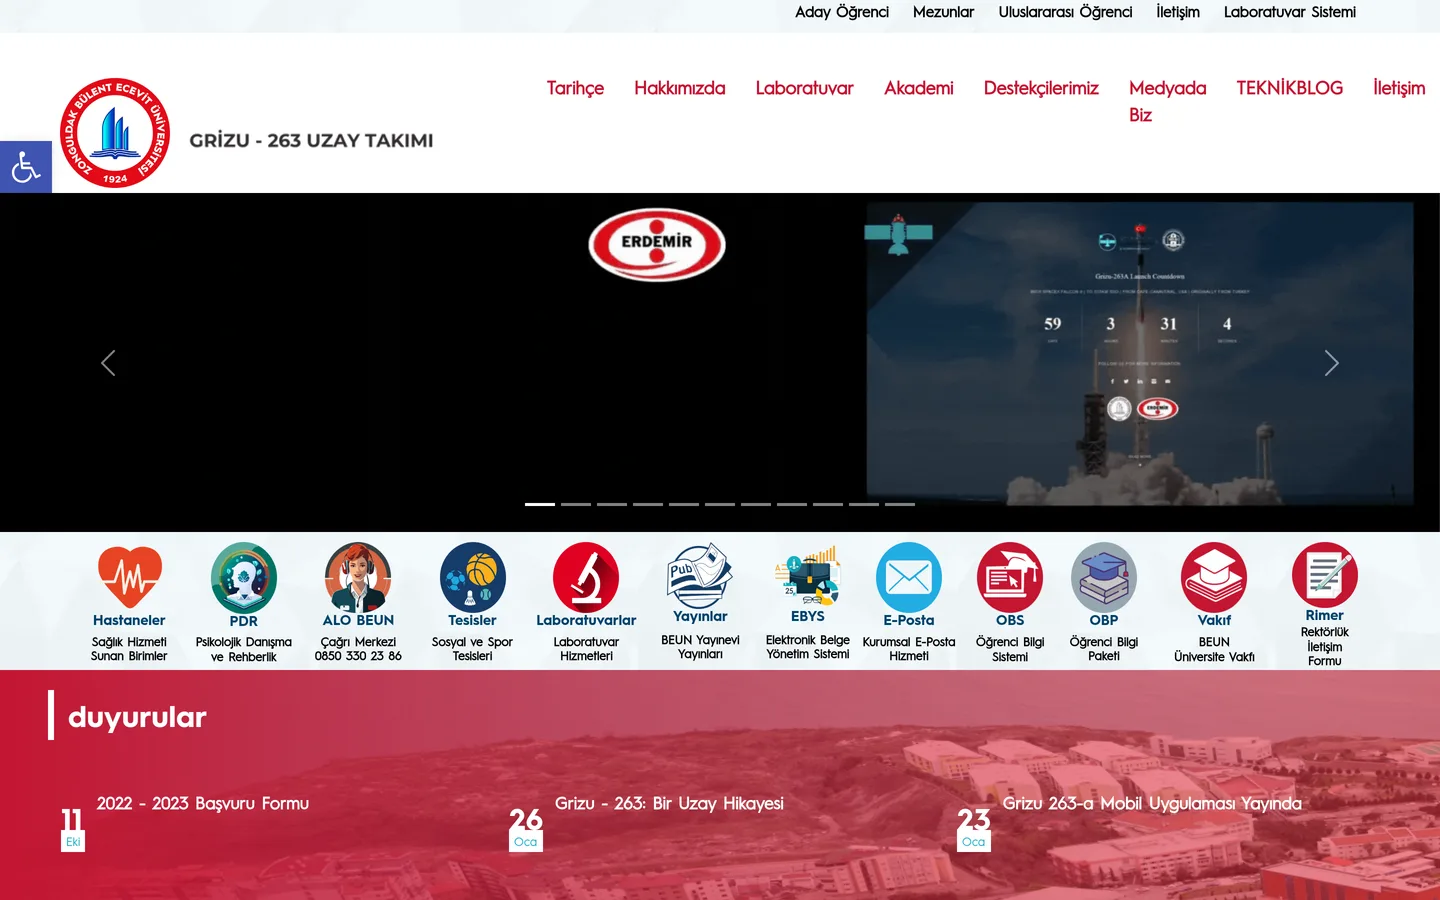Image resolution: width=1440 pixels, height=900 pixels.
Task: Click the ERDEMİR sponsor logo in slider
Action: click(657, 244)
